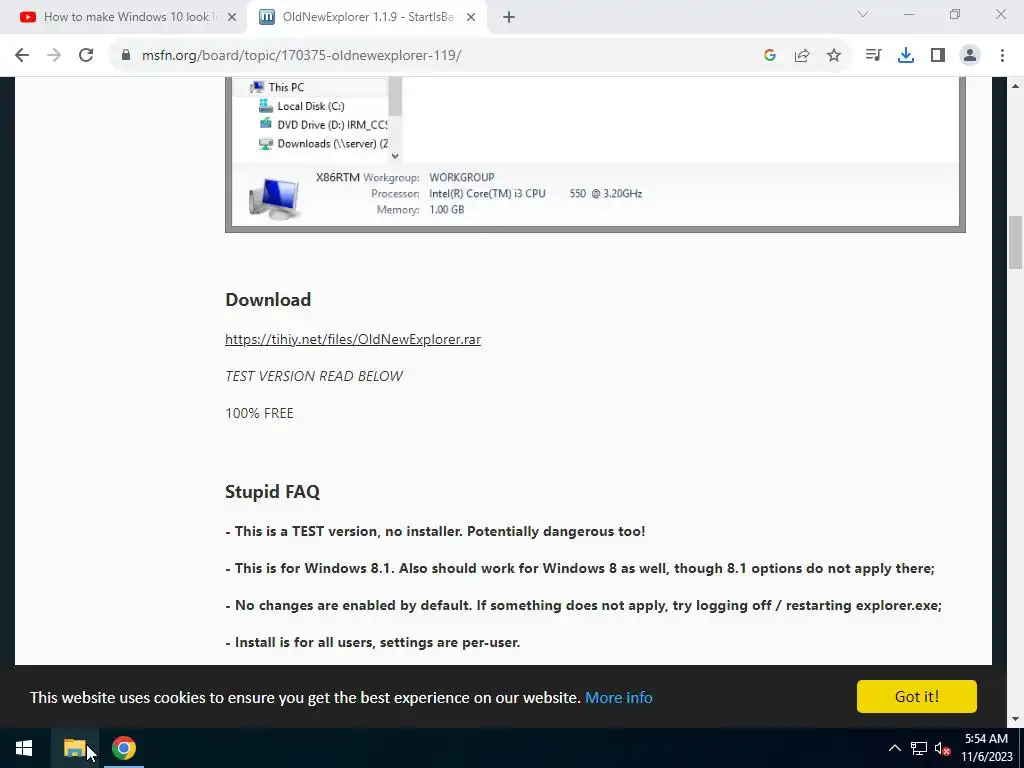Select the OldNewExplorer 1.1.9 tab
Image resolution: width=1024 pixels, height=768 pixels.
pos(367,18)
